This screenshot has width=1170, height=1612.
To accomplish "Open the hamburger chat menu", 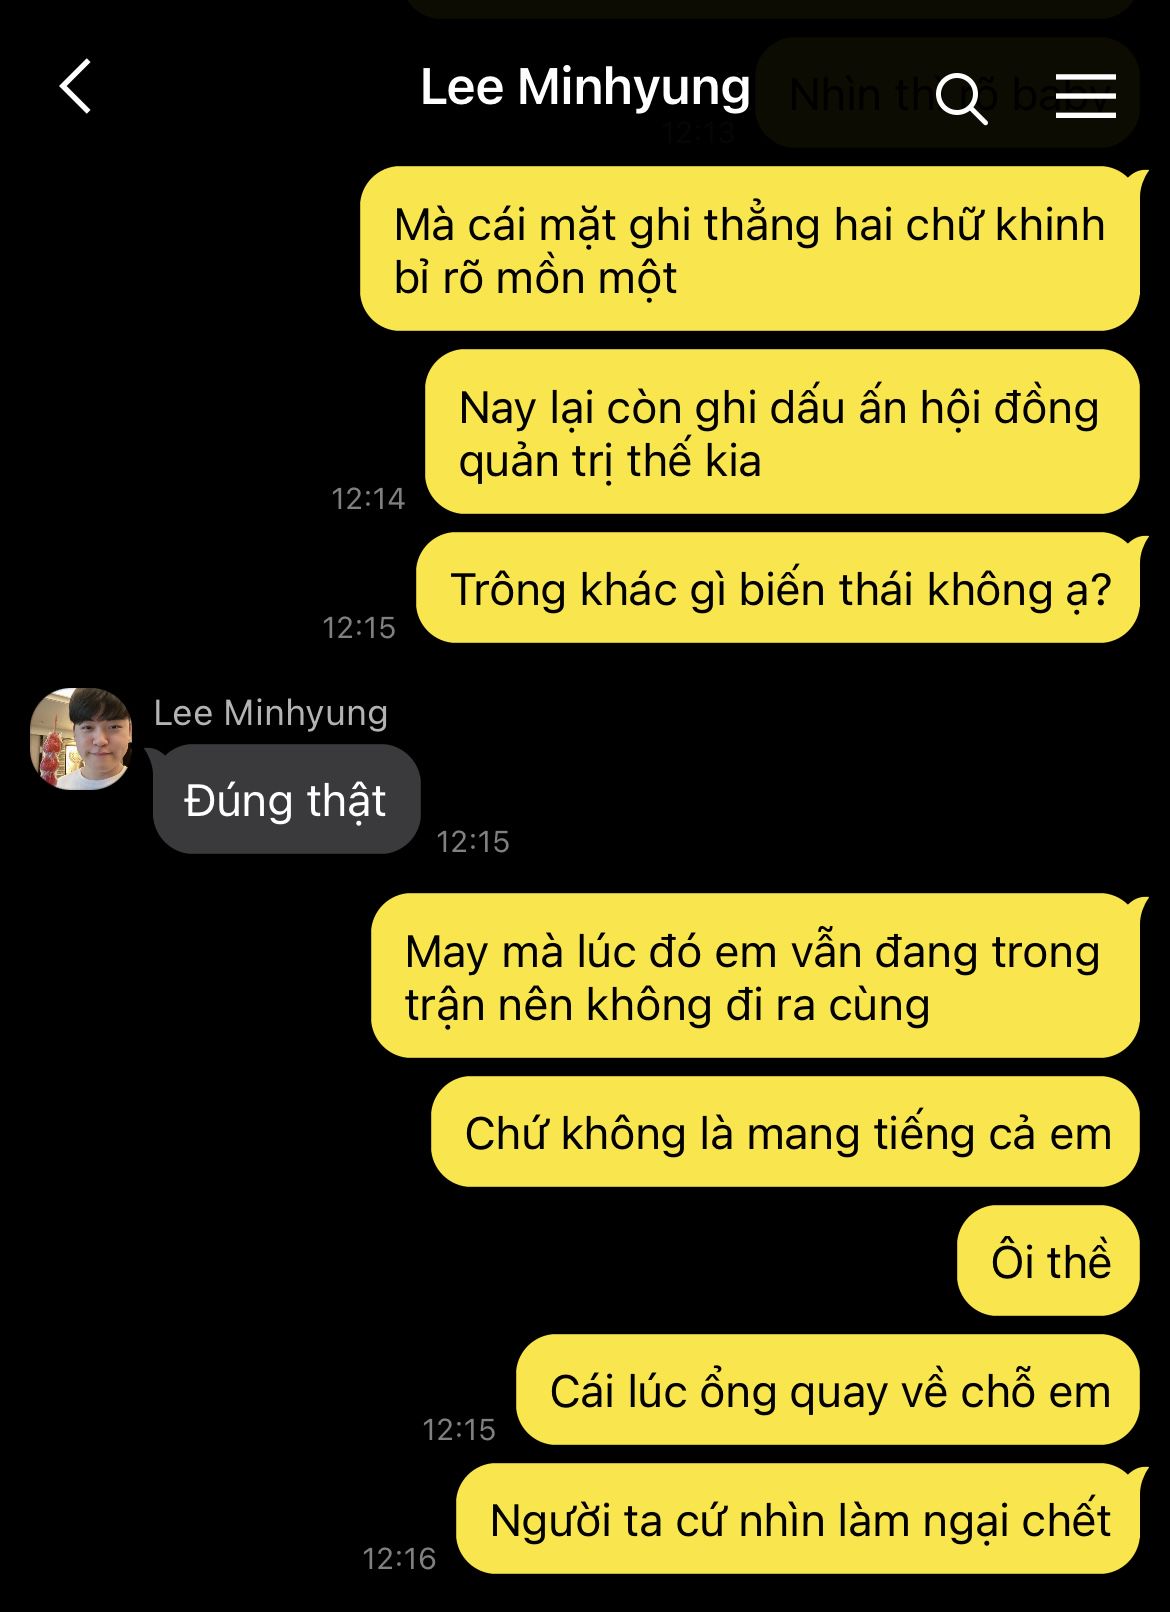I will tap(1086, 96).
